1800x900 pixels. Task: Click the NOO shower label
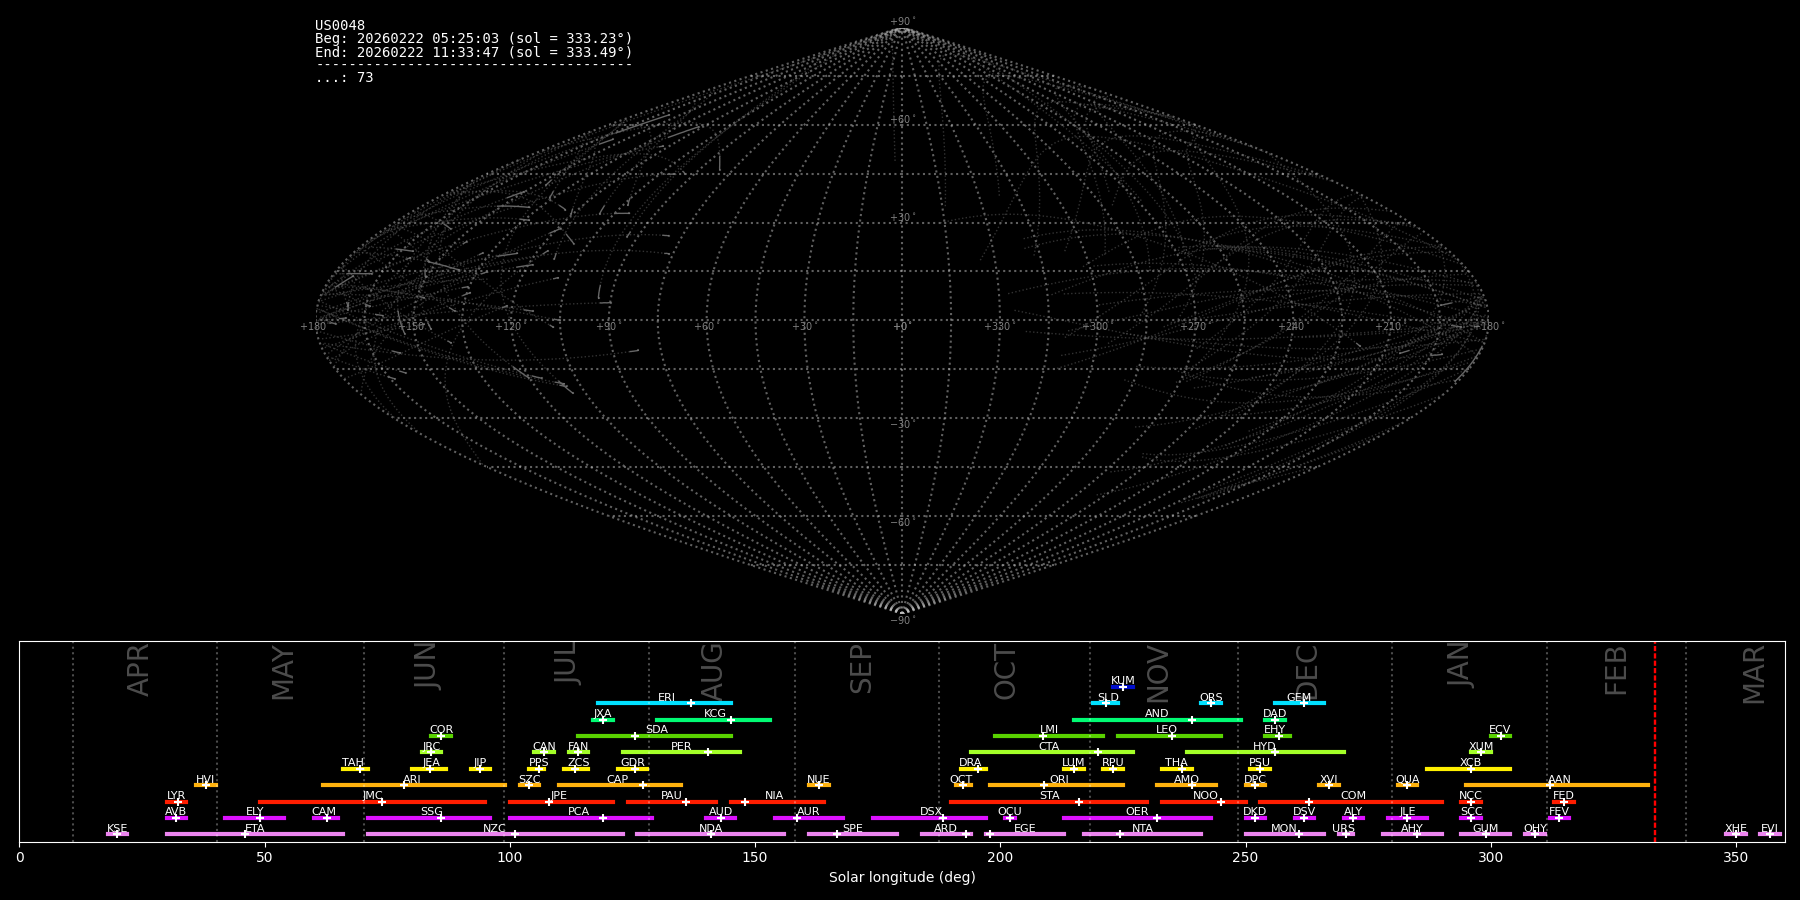click(x=1206, y=796)
